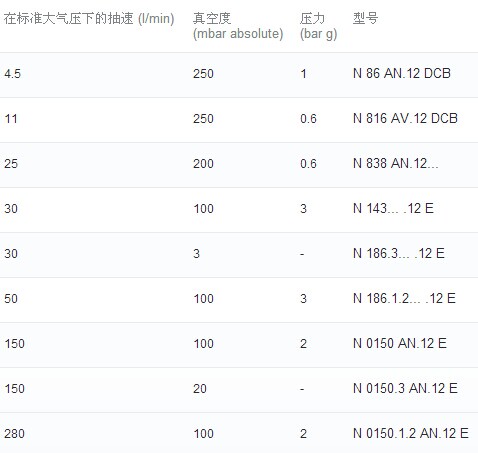Image resolution: width=478 pixels, height=453 pixels.
Task: Click the 压力 (bar g) column header
Action: (x=318, y=26)
